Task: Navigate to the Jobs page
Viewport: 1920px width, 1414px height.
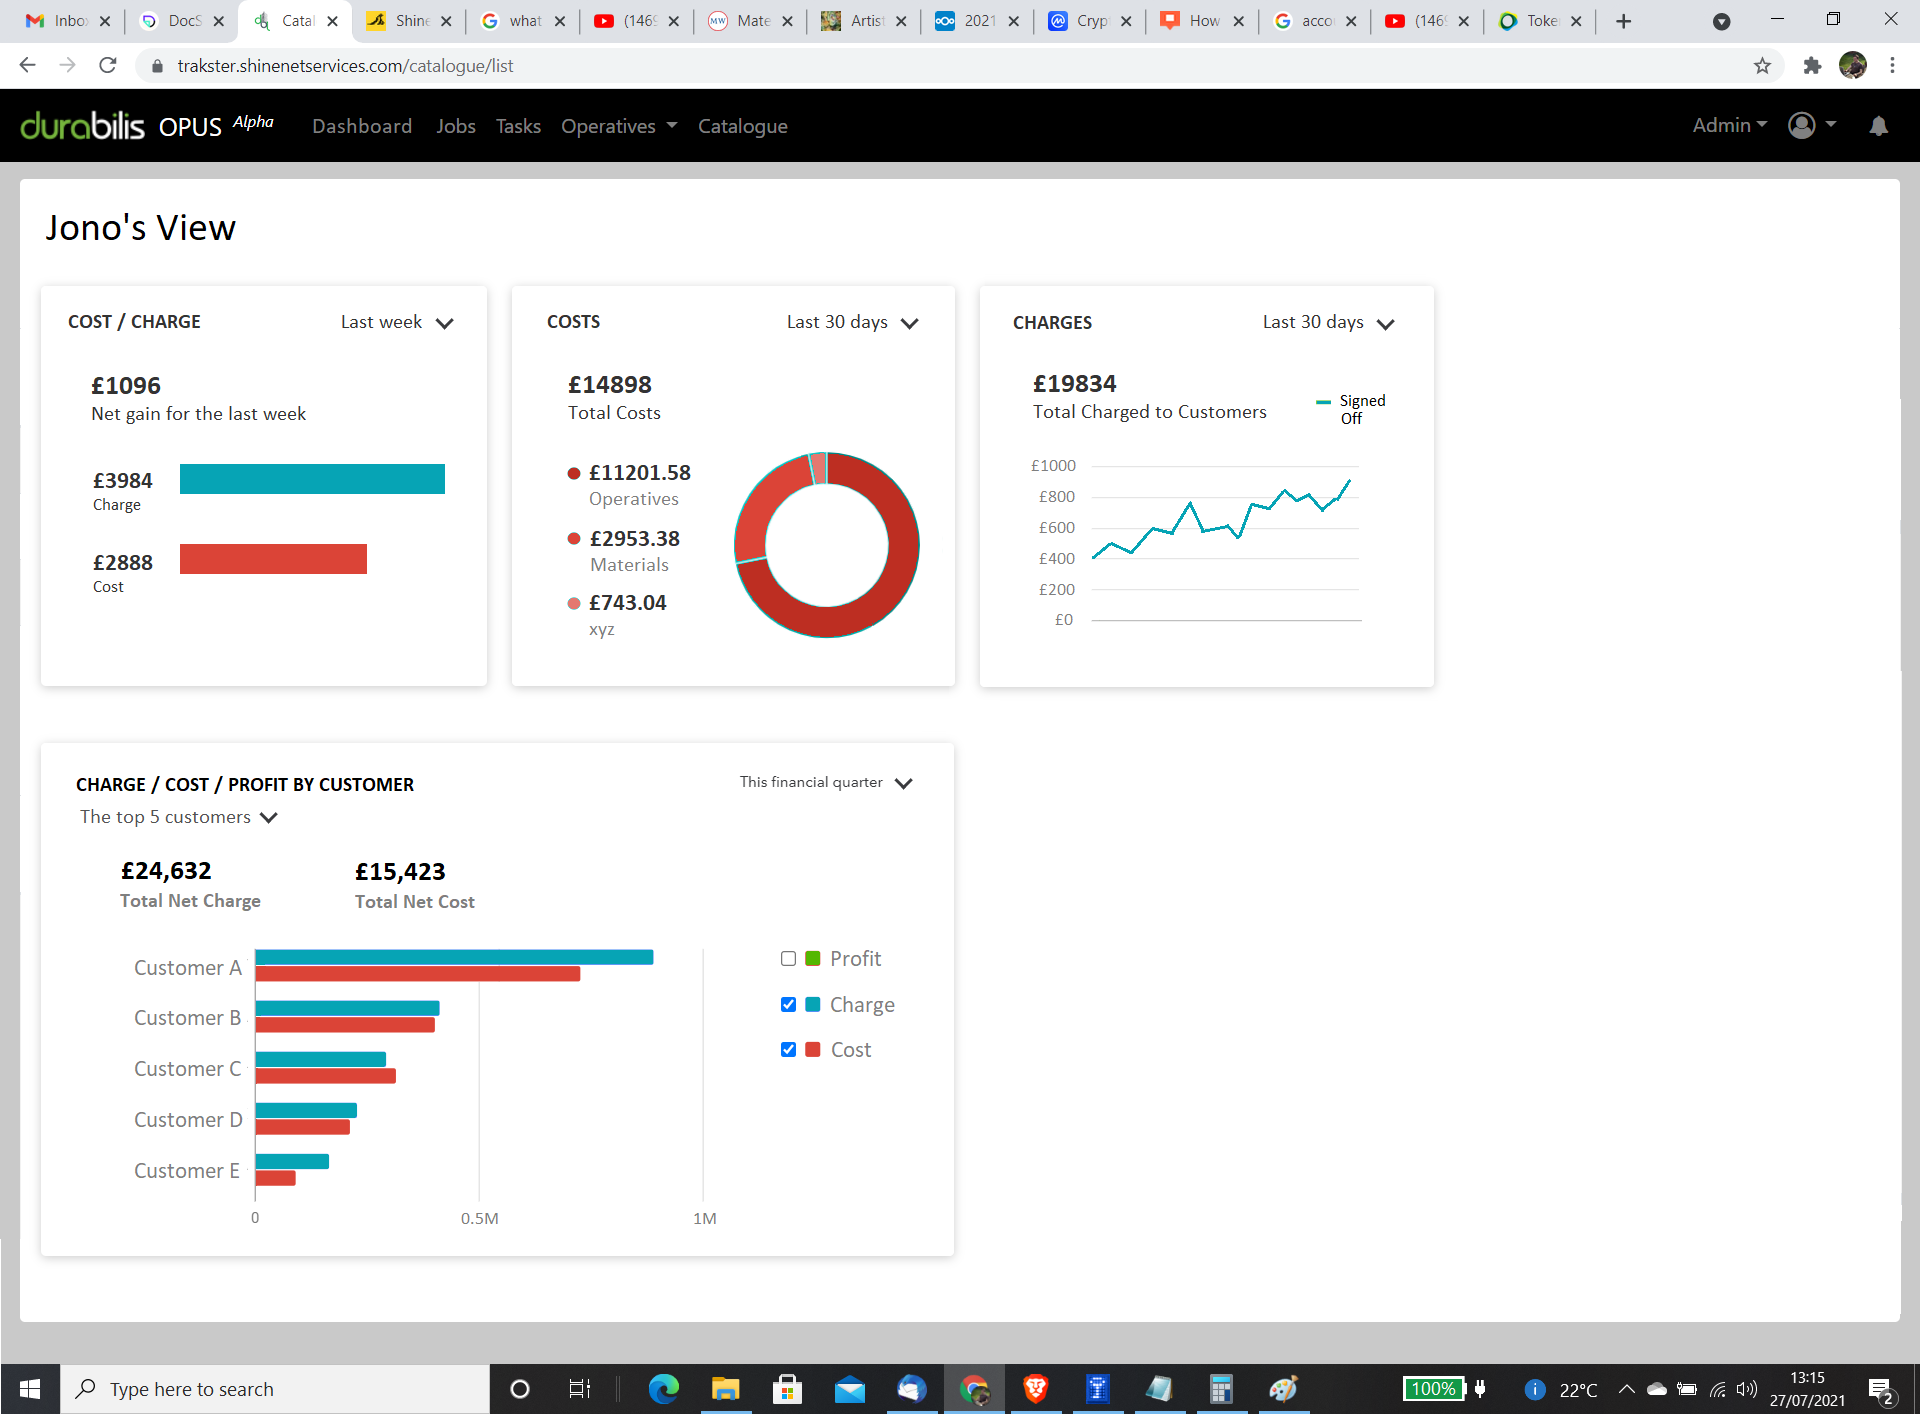Action: pos(455,126)
